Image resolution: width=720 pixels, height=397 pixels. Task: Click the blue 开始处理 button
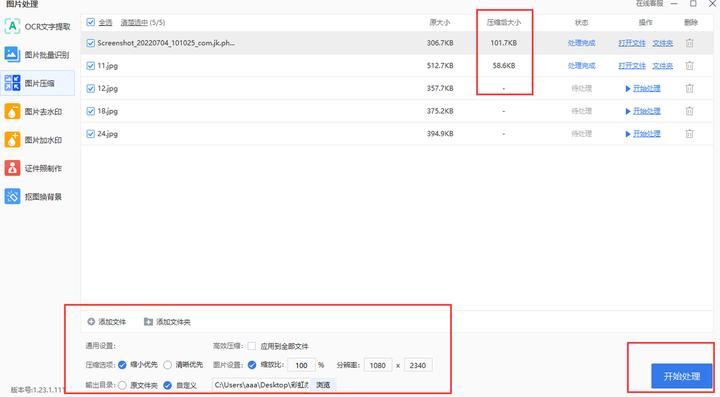(x=681, y=376)
